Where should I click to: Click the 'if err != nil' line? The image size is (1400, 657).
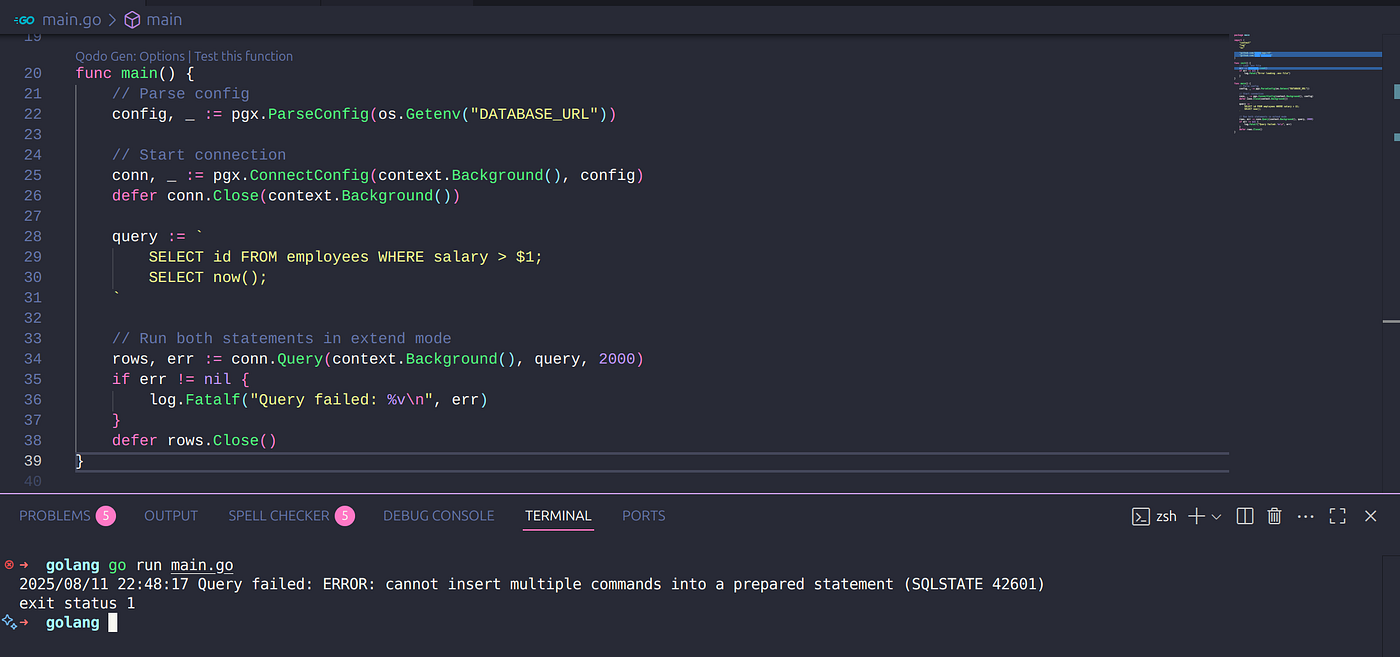(180, 380)
